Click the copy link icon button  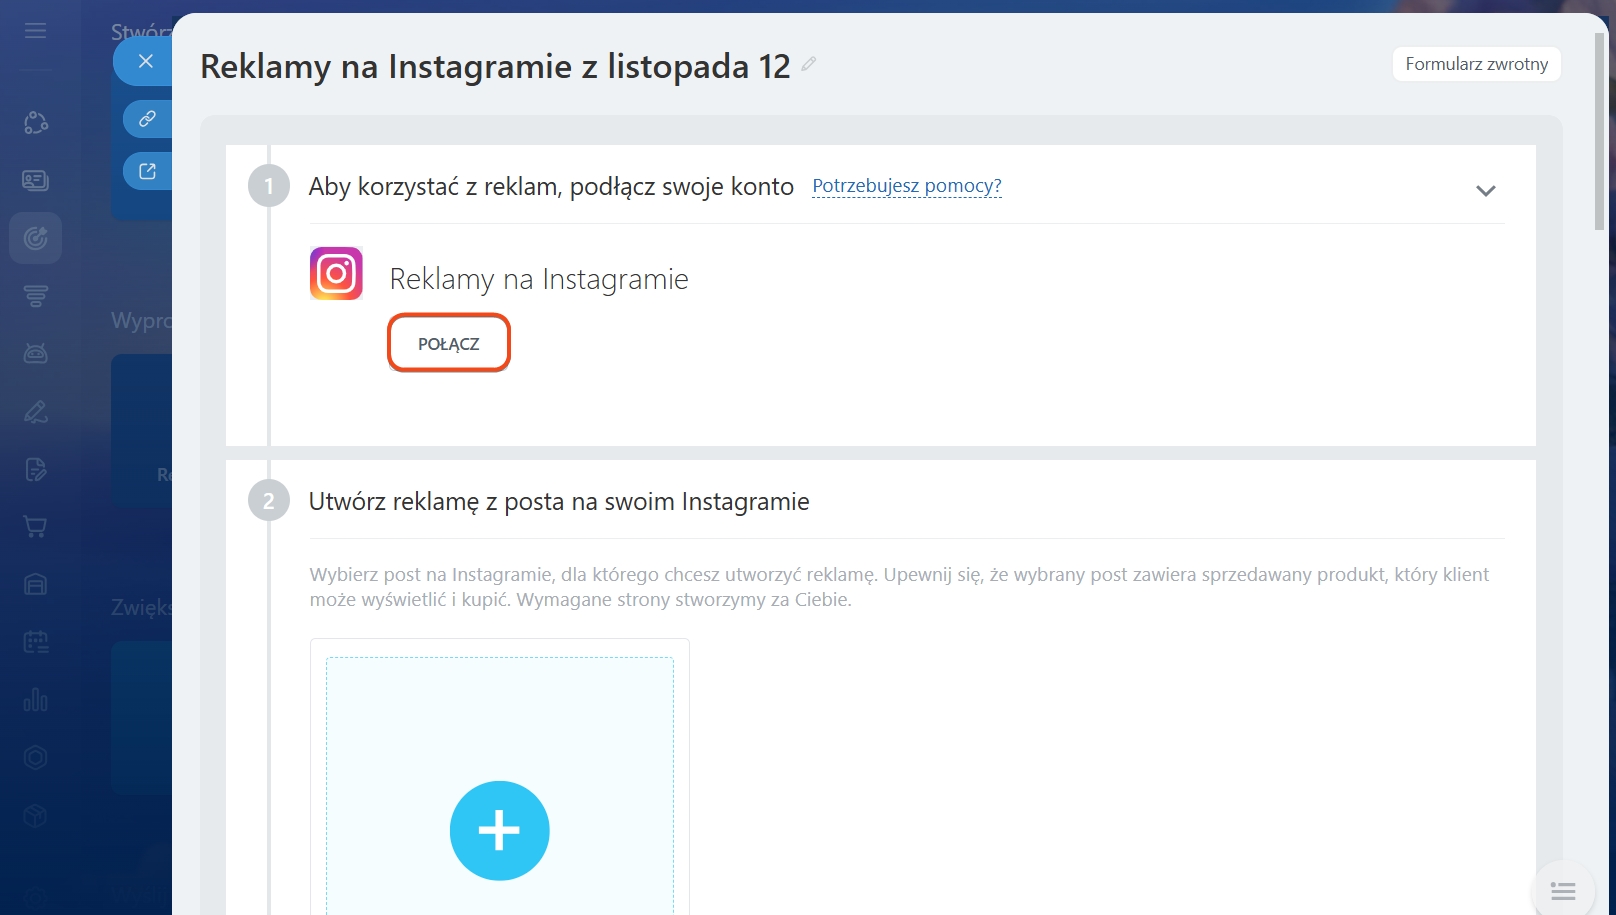pyautogui.click(x=147, y=119)
